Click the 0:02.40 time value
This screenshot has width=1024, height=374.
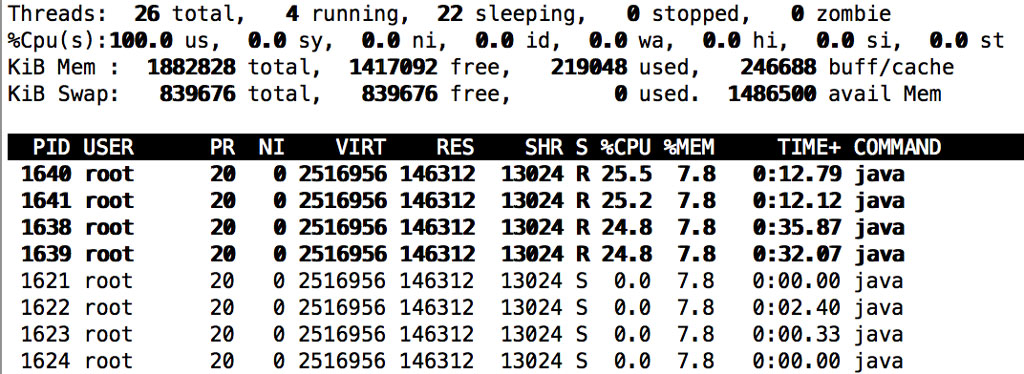(797, 308)
